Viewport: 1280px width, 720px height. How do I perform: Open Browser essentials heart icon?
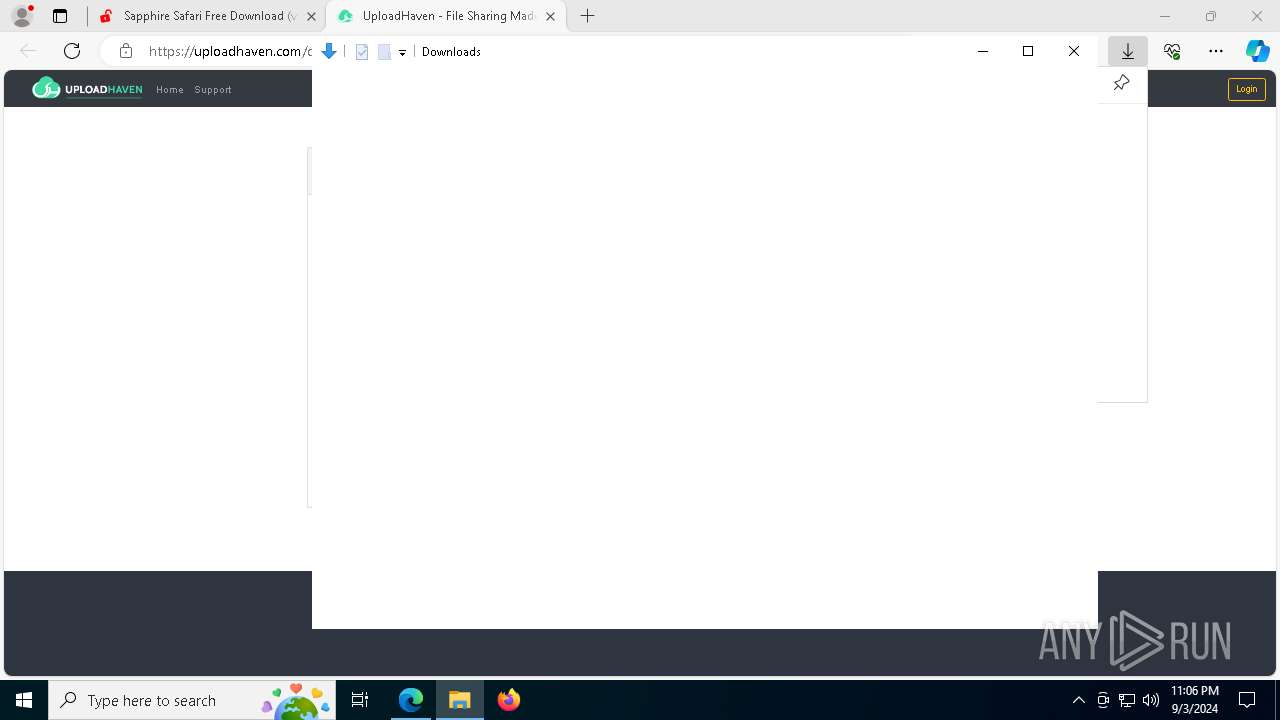(1172, 51)
